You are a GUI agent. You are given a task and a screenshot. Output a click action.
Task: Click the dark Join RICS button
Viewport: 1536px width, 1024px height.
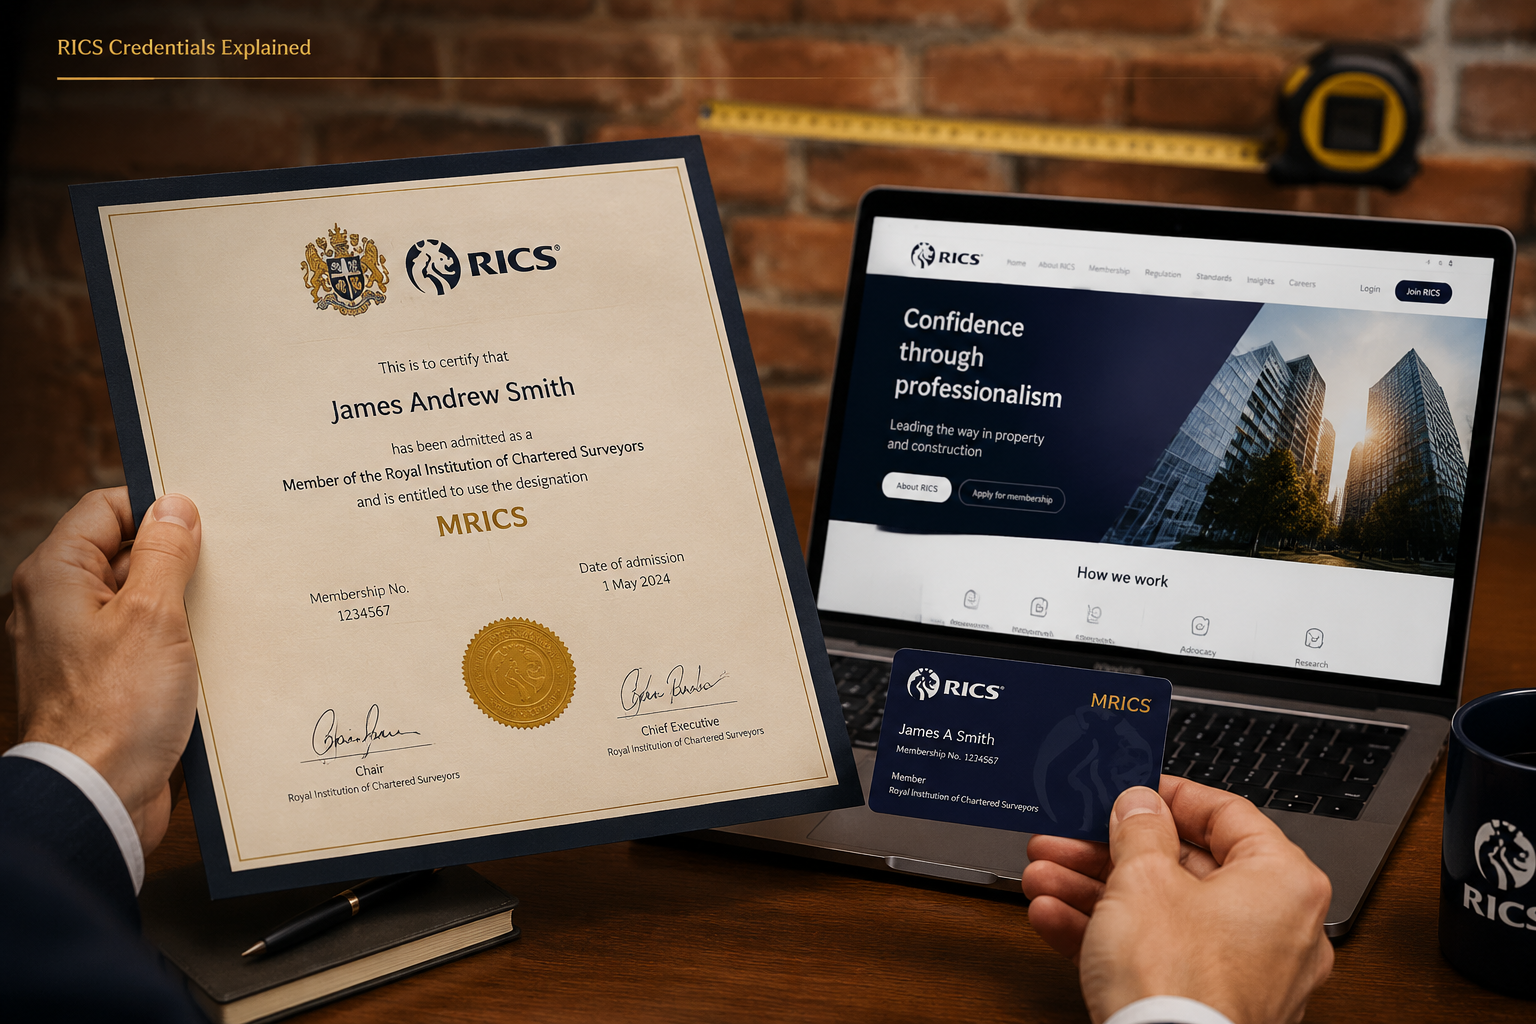click(1423, 292)
